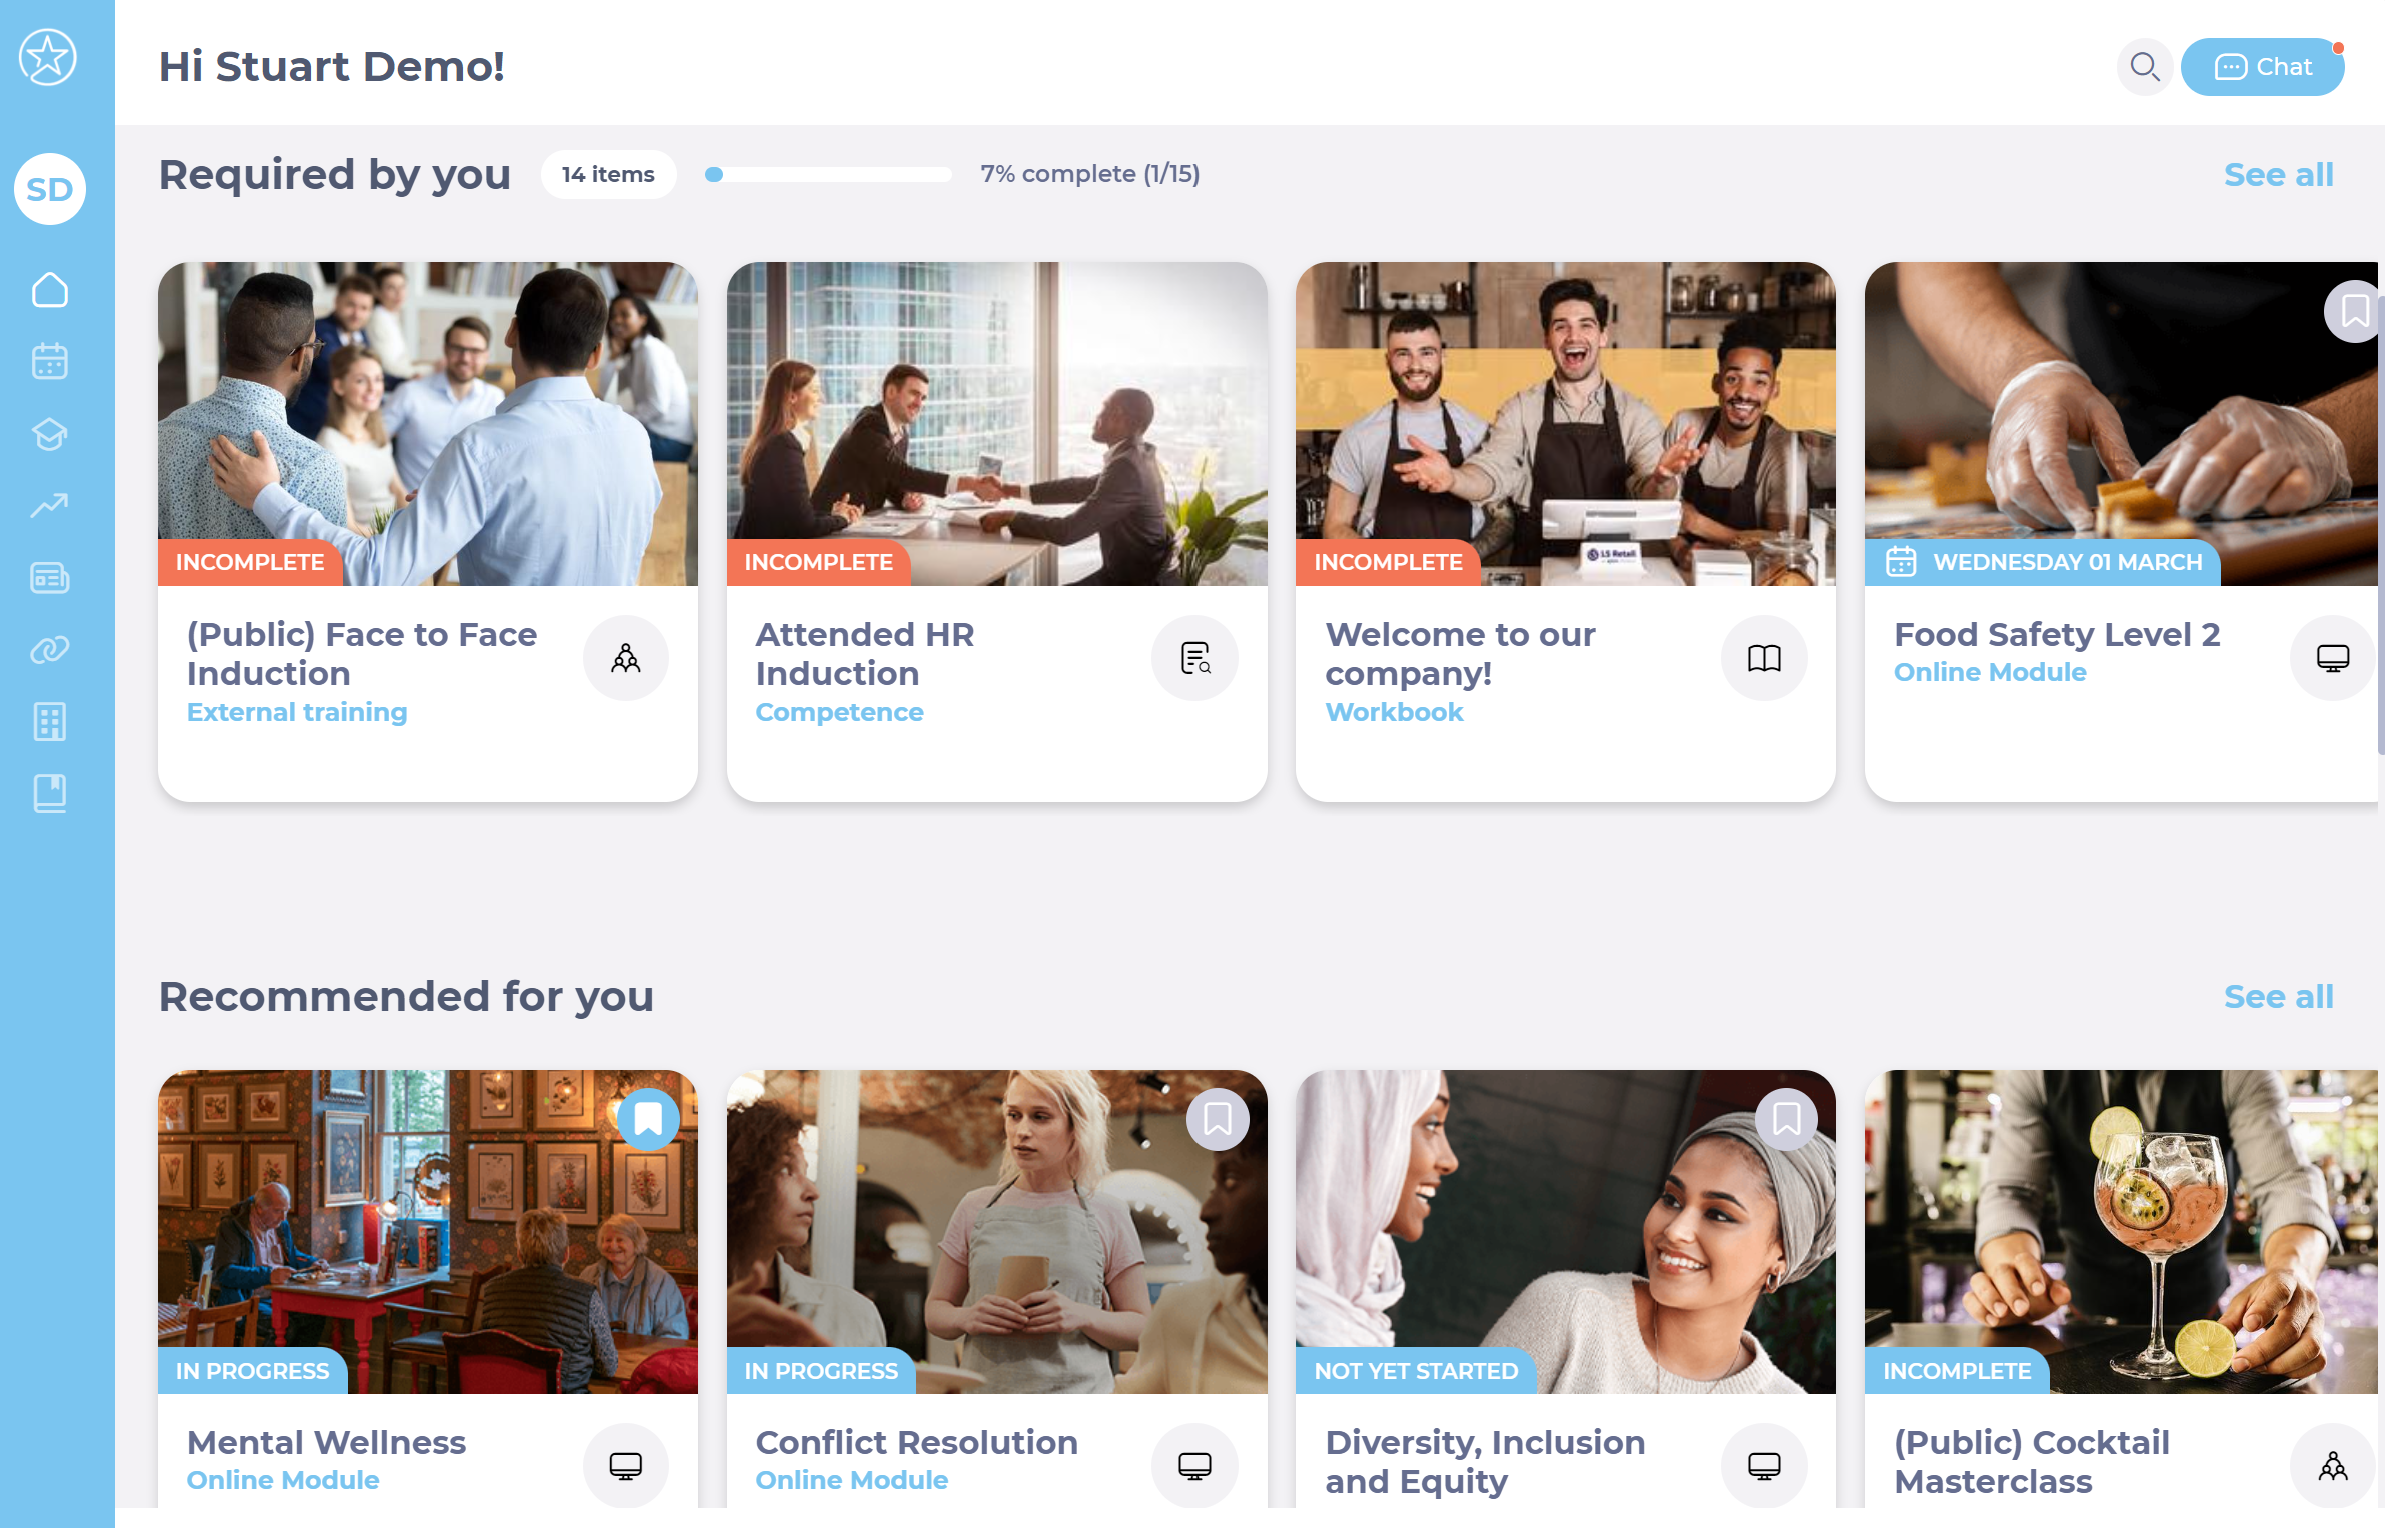Click the vertical scrollbar on the right edge

(x=2381, y=525)
